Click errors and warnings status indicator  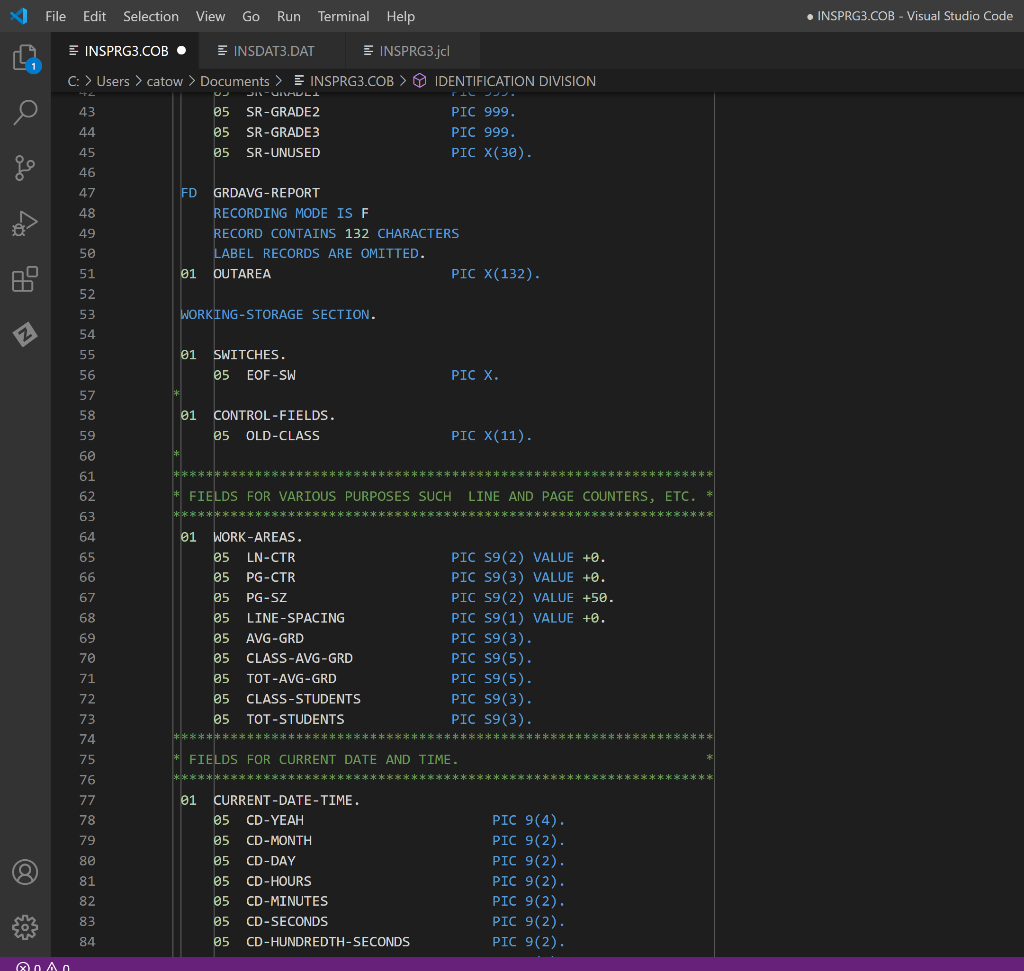click(x=42, y=966)
